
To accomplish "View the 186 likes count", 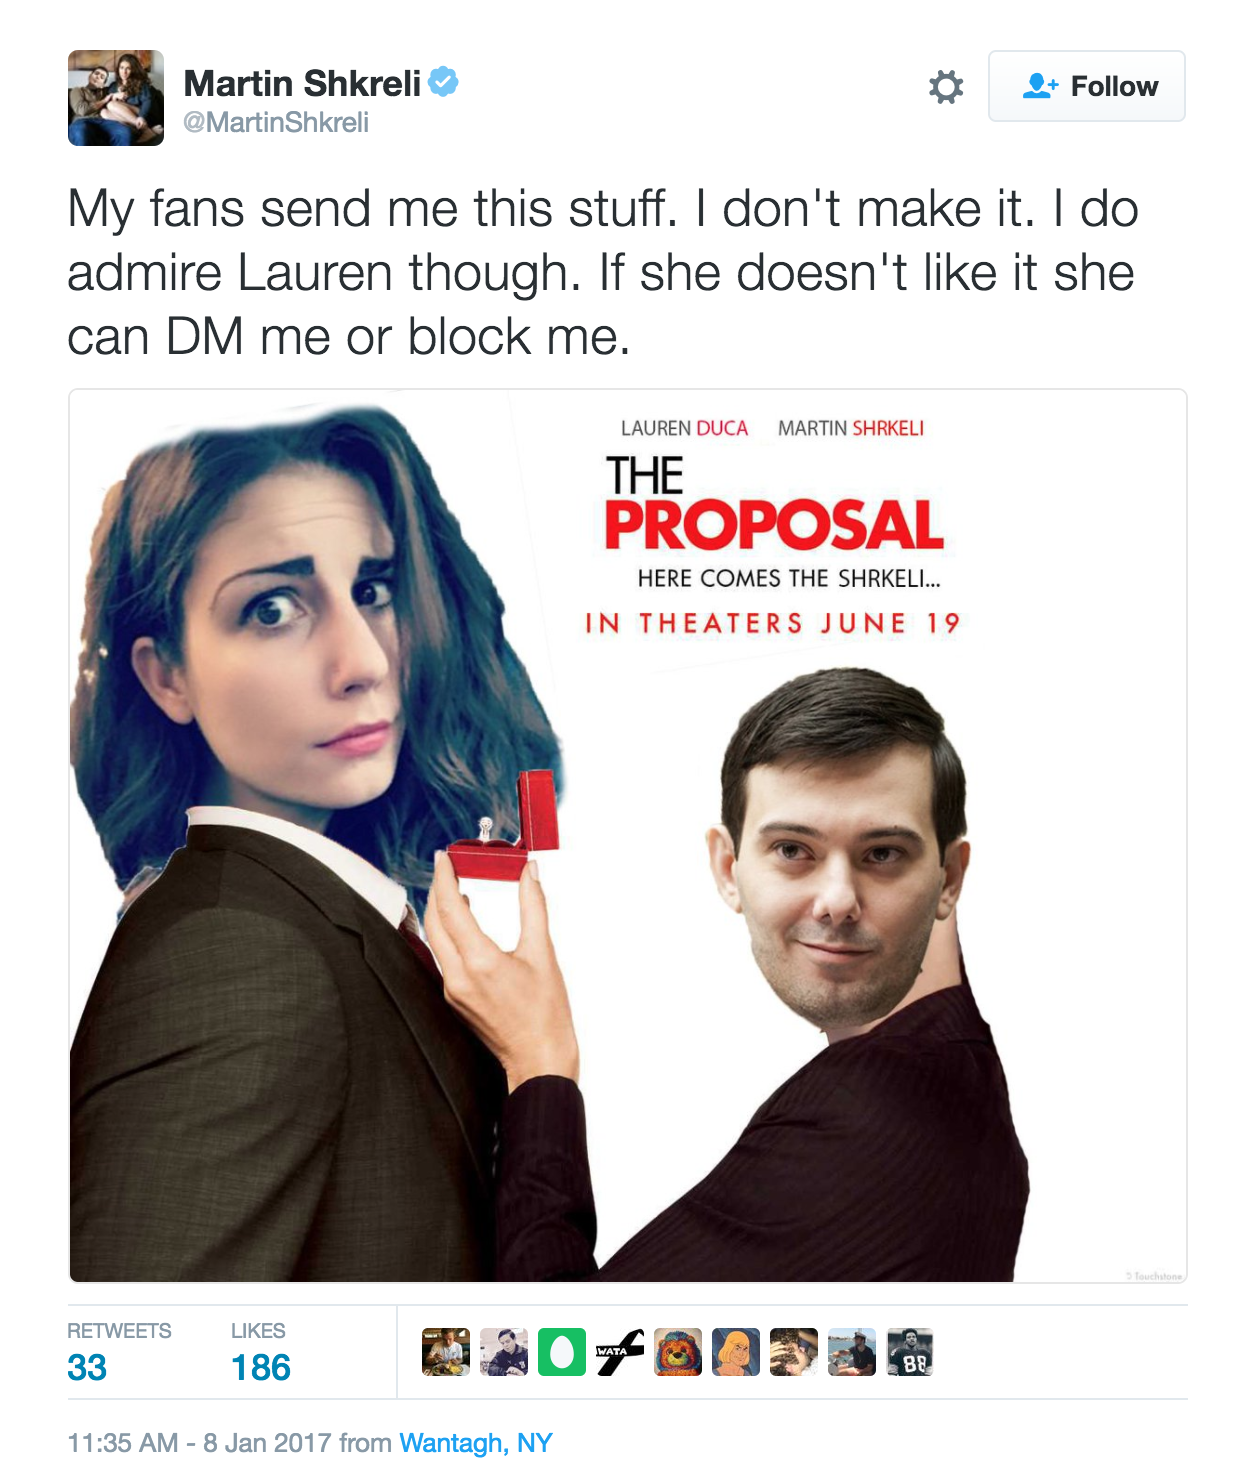I will (x=260, y=1367).
